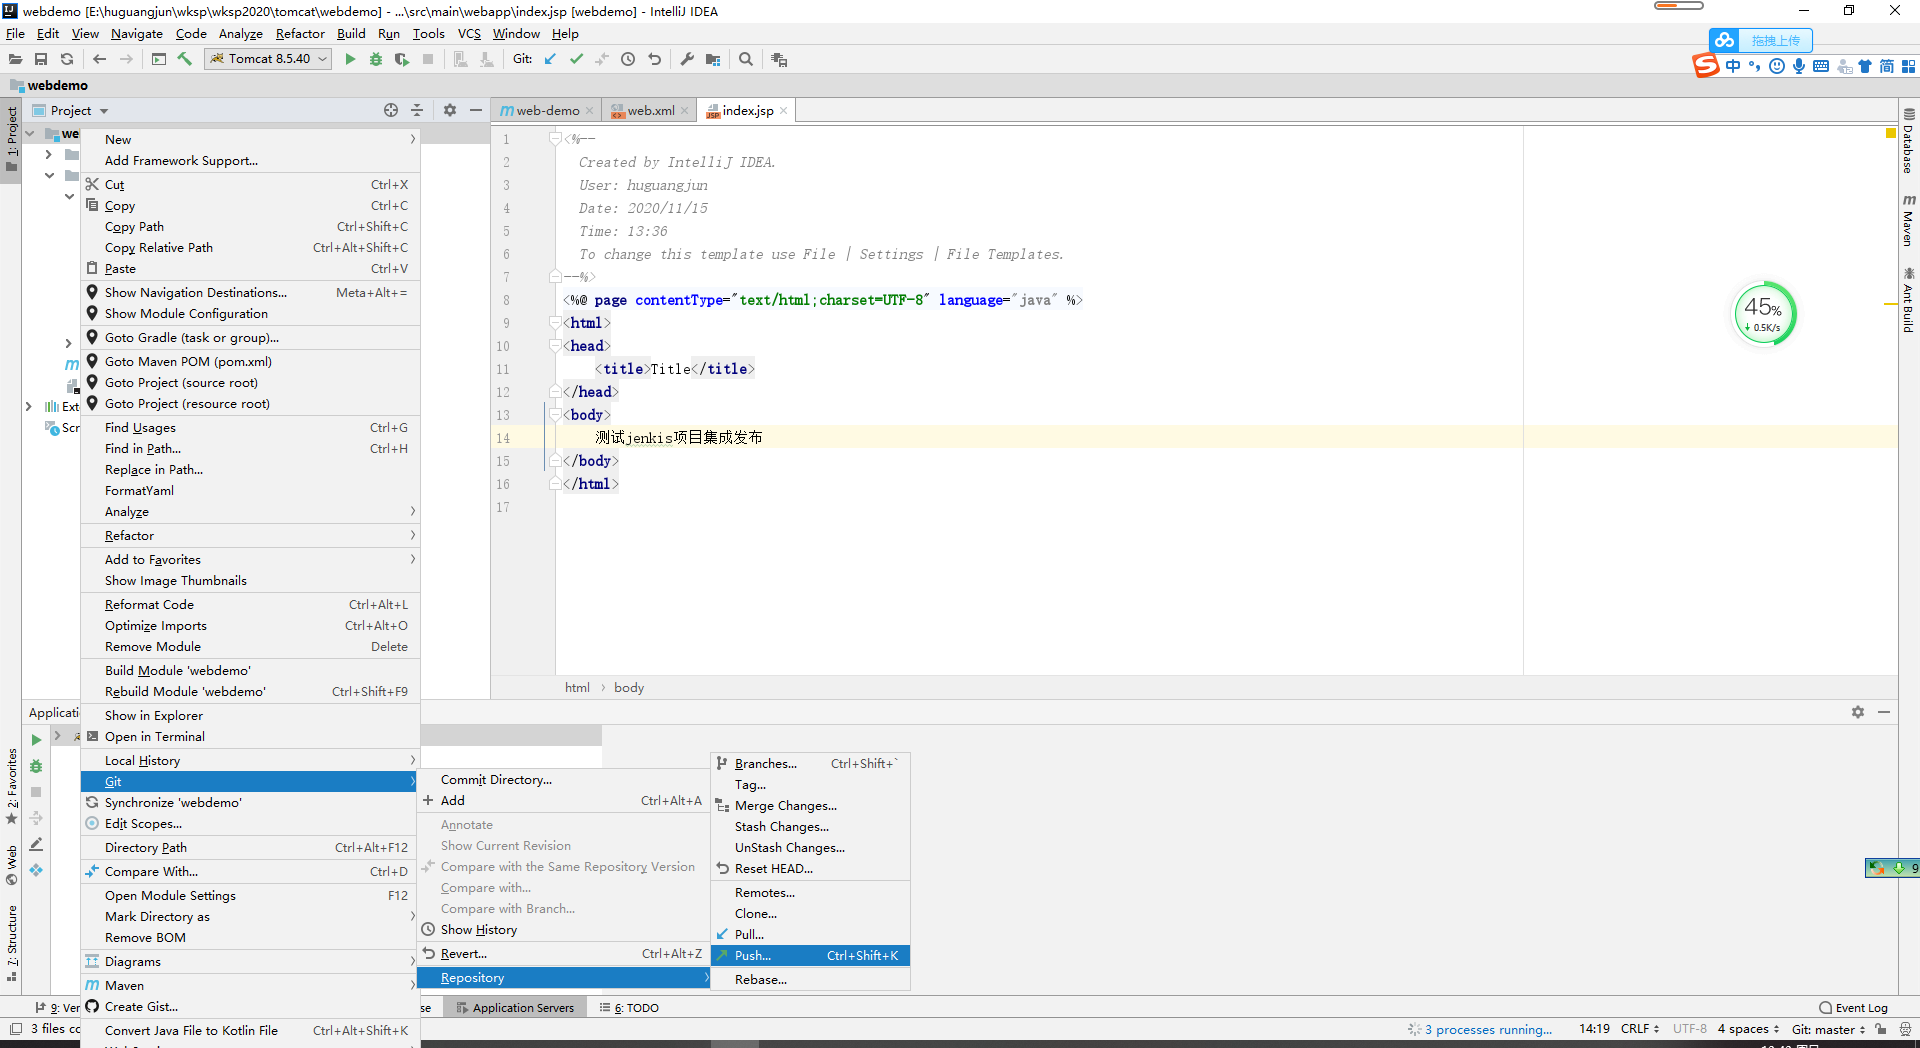This screenshot has height=1048, width=1920.
Task: Open the Tomcat 8.5.40 run configuration dropdown
Action: pyautogui.click(x=268, y=59)
